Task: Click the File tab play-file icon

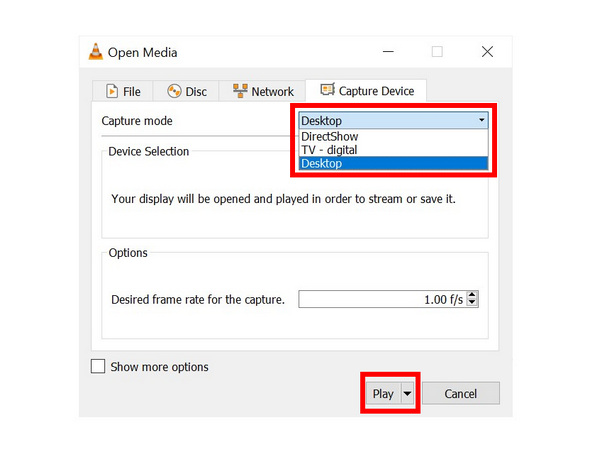Action: [x=112, y=91]
